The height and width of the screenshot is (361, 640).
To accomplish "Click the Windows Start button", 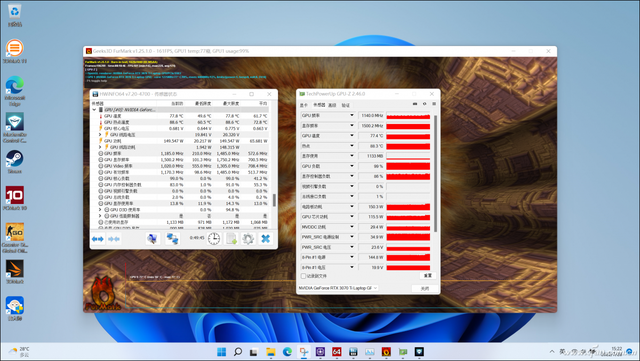I will (x=222, y=352).
